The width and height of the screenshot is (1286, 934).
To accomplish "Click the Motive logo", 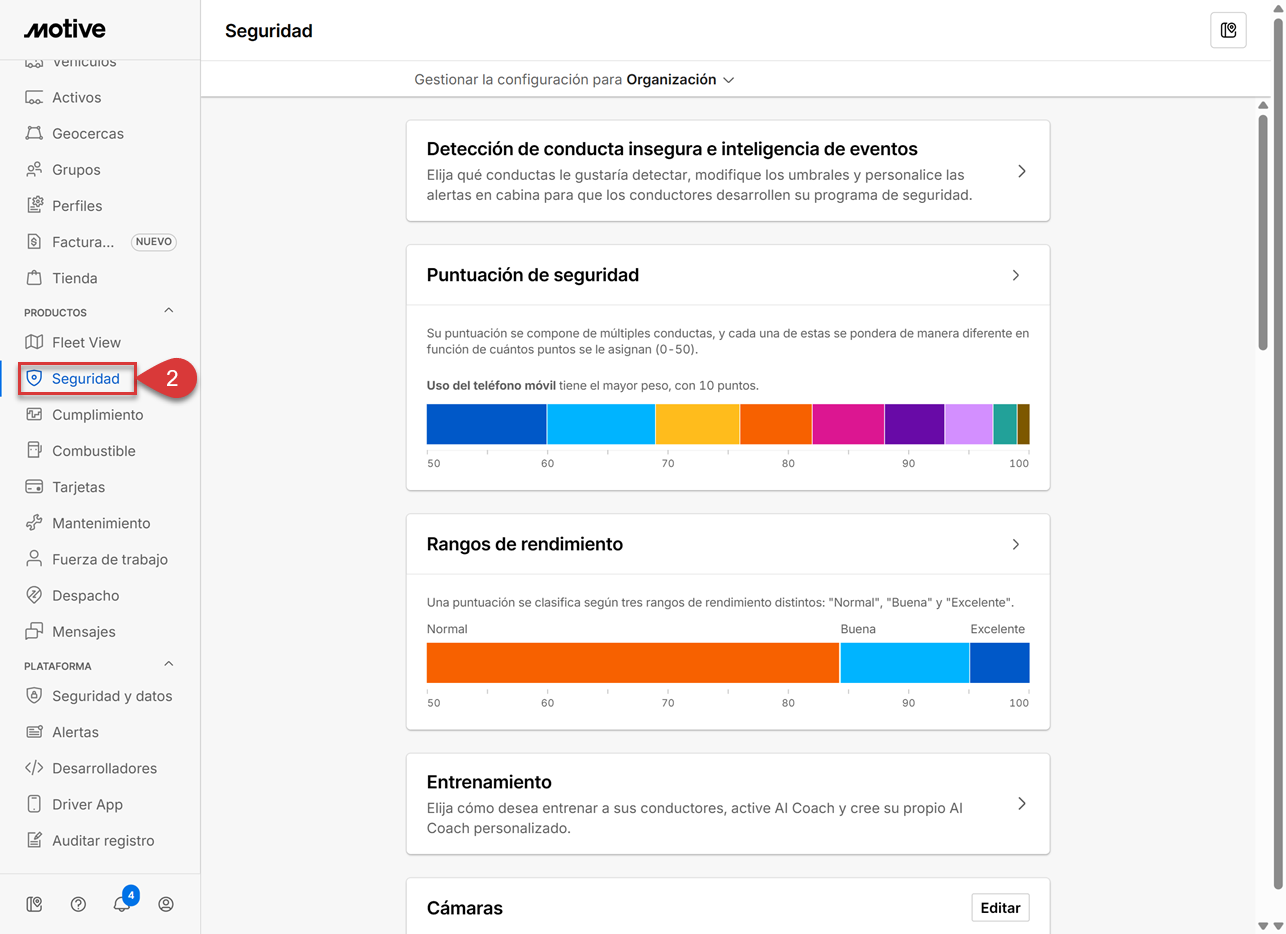I will point(65,29).
